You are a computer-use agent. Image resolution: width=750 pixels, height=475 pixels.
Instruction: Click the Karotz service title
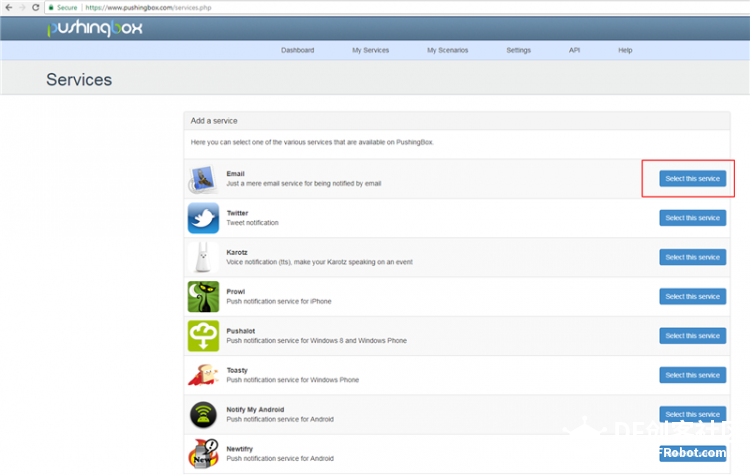pyautogui.click(x=237, y=252)
